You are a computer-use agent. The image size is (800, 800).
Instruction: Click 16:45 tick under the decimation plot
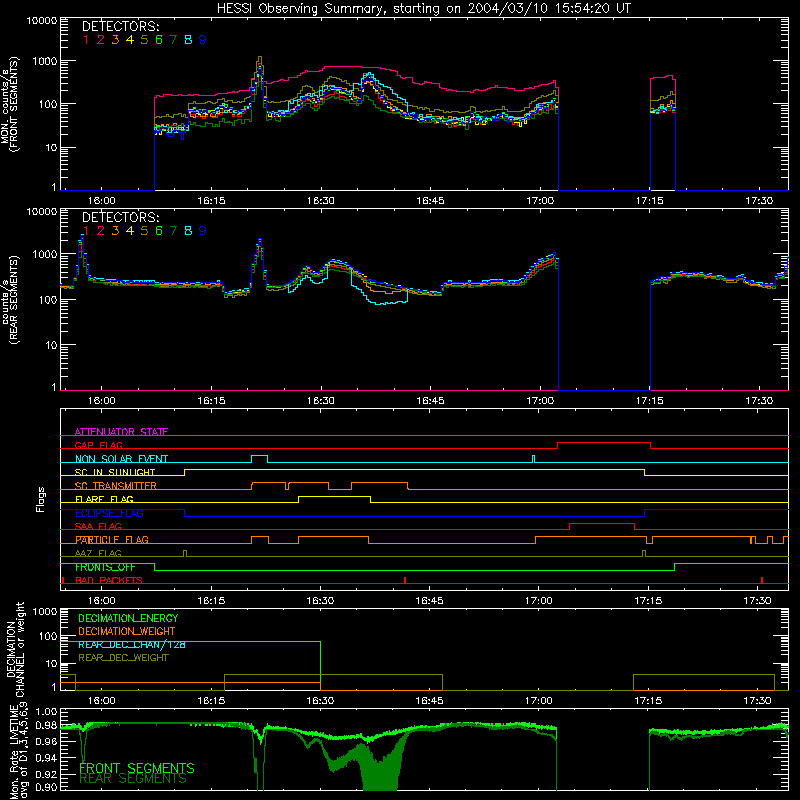pyautogui.click(x=429, y=701)
